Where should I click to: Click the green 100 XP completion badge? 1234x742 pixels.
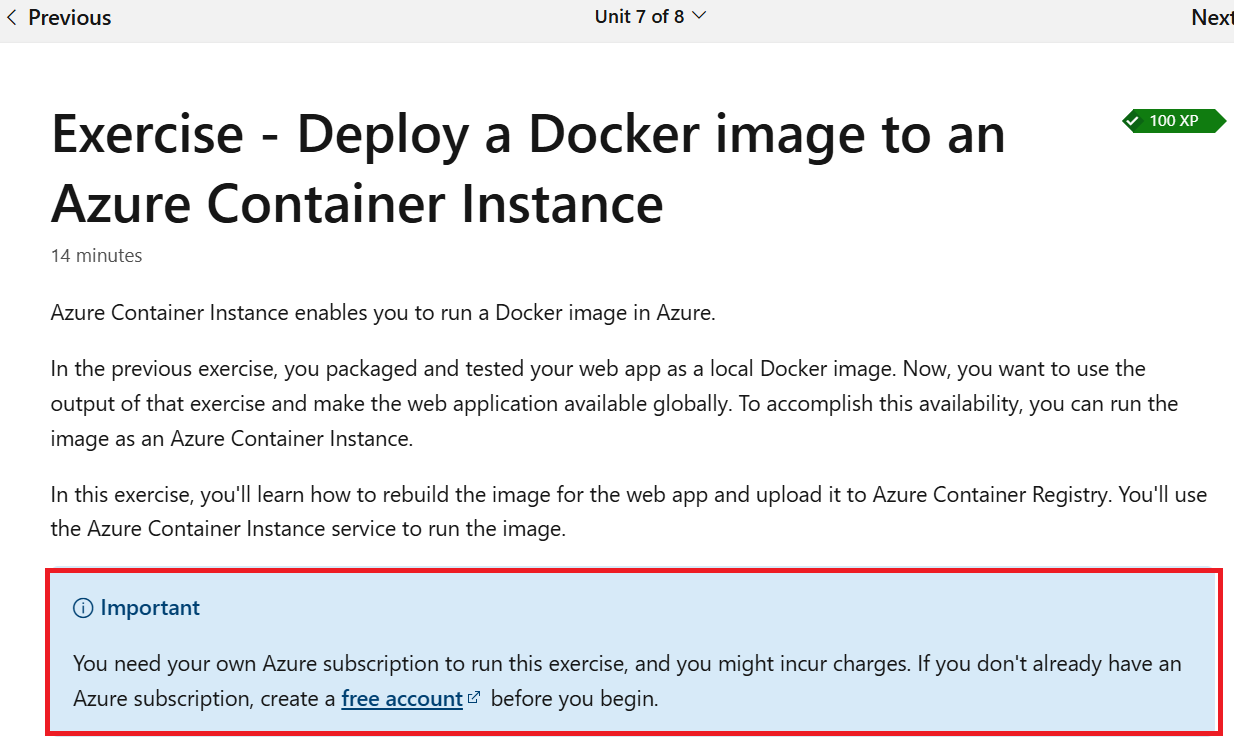[1174, 121]
